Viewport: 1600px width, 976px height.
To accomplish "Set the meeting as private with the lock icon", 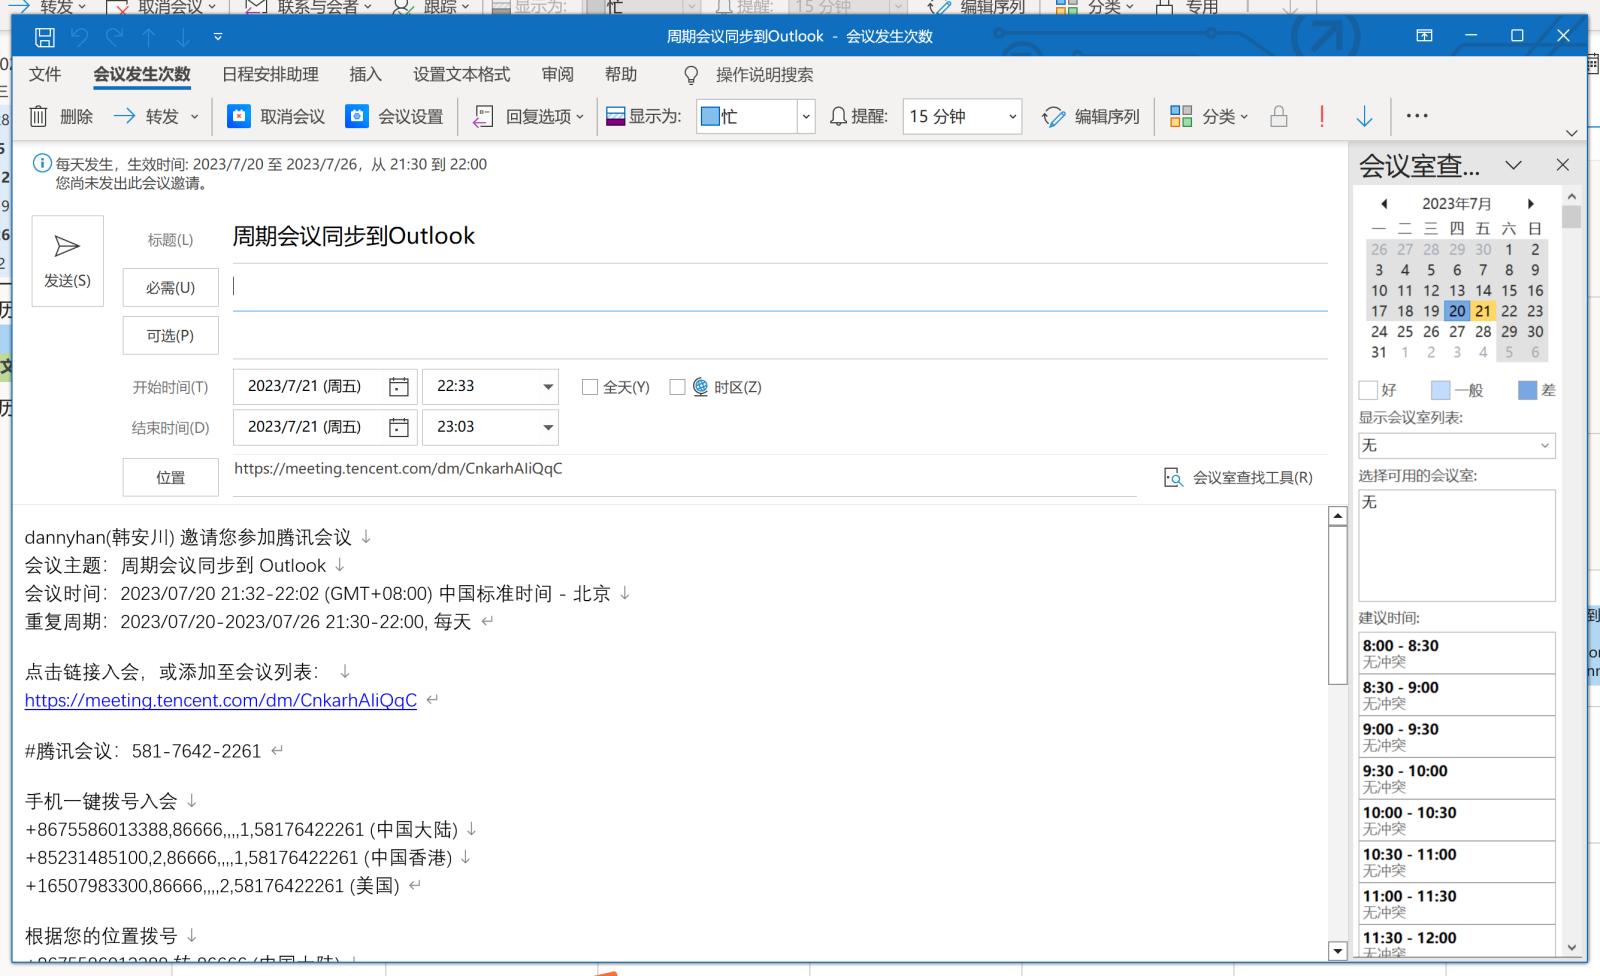I will pyautogui.click(x=1278, y=116).
